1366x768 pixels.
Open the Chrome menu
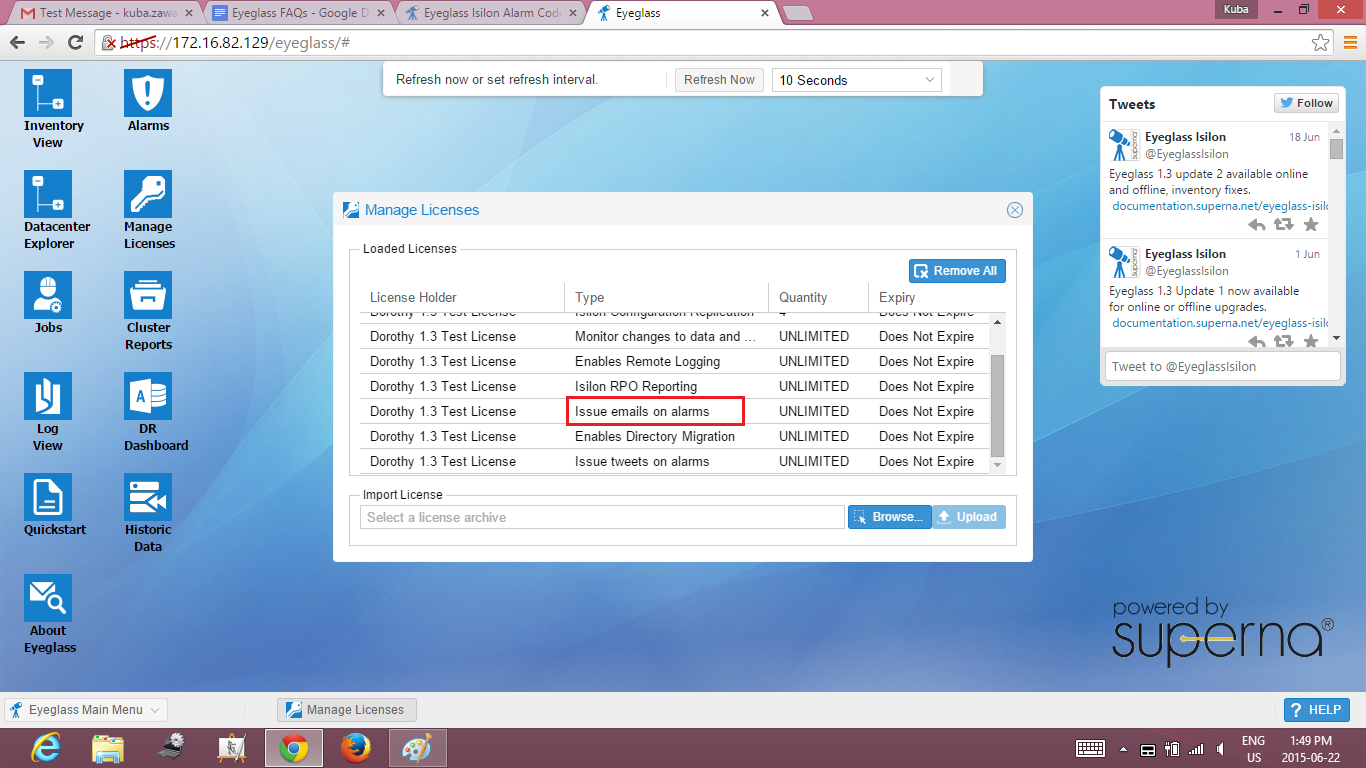pyautogui.click(x=1350, y=43)
